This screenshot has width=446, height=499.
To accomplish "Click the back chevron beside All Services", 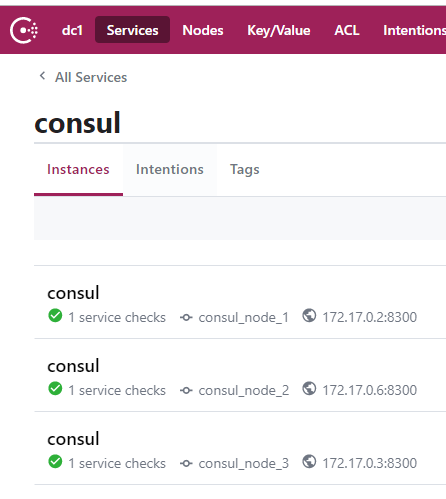I will (42, 76).
